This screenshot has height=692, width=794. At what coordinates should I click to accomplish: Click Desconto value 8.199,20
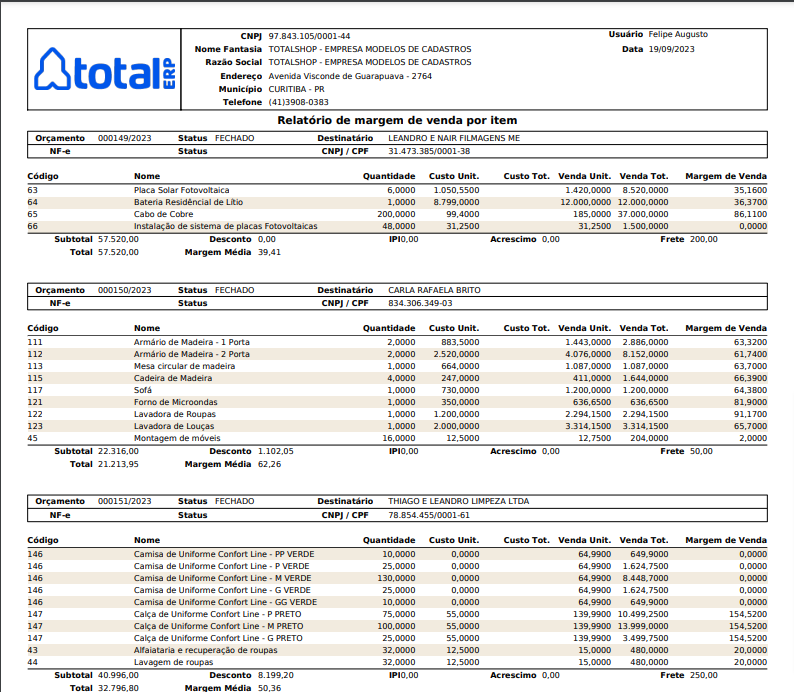[x=275, y=676]
